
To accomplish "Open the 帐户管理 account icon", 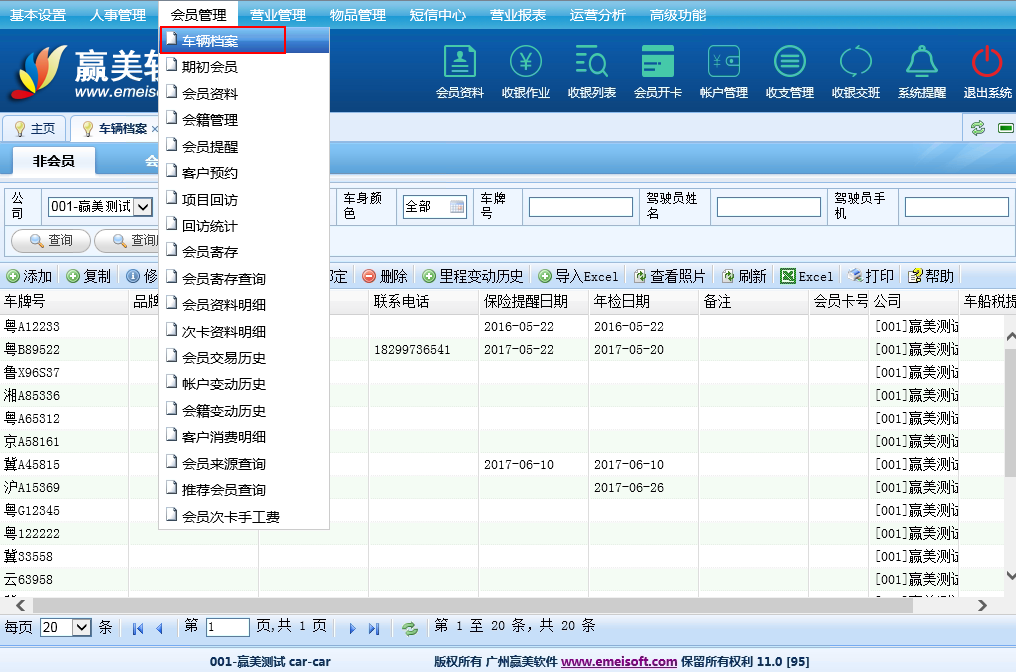I will click(724, 71).
